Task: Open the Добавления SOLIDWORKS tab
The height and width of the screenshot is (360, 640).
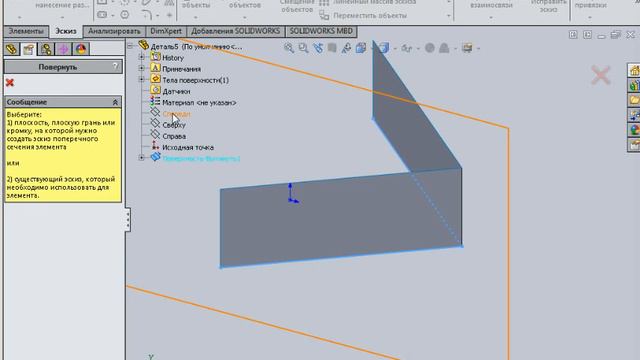Action: 236,31
